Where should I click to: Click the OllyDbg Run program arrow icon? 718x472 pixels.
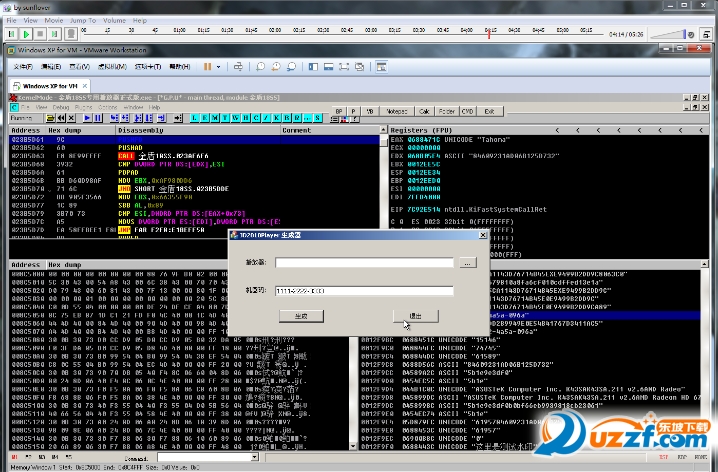coord(87,117)
